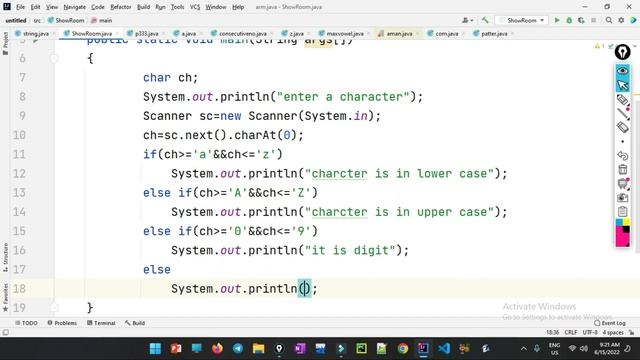Open the Terminal tool window
Viewport: 640px width, 360px height.
click(101, 323)
